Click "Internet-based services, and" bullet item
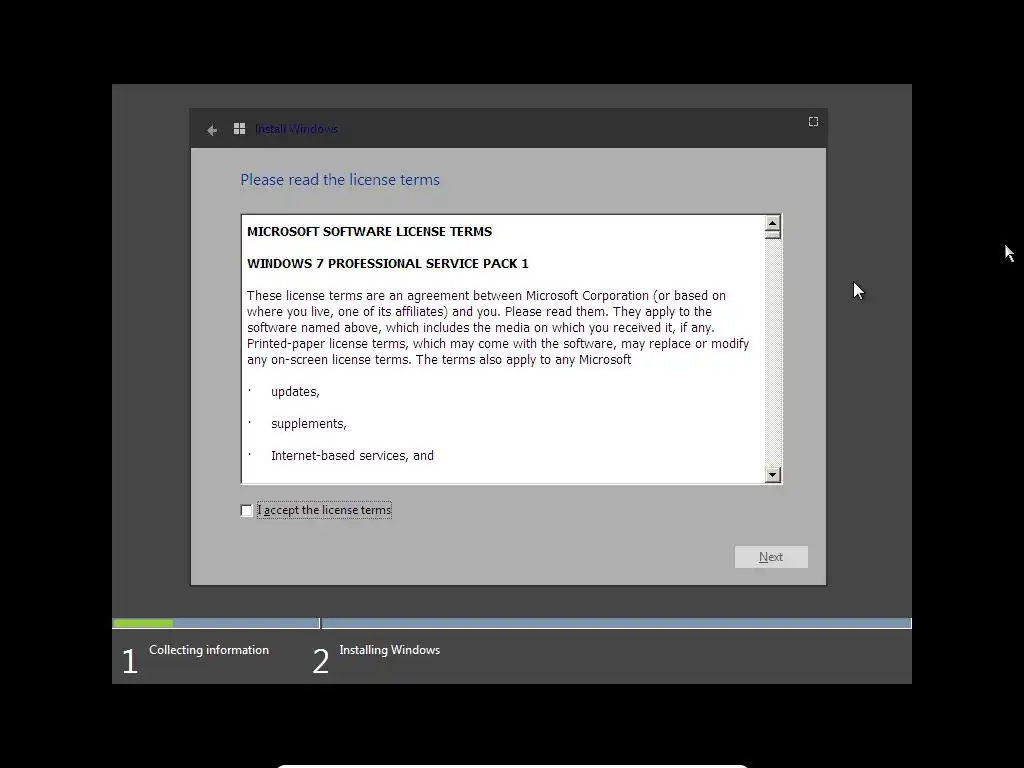Screen dimensions: 1024x768 (352, 455)
